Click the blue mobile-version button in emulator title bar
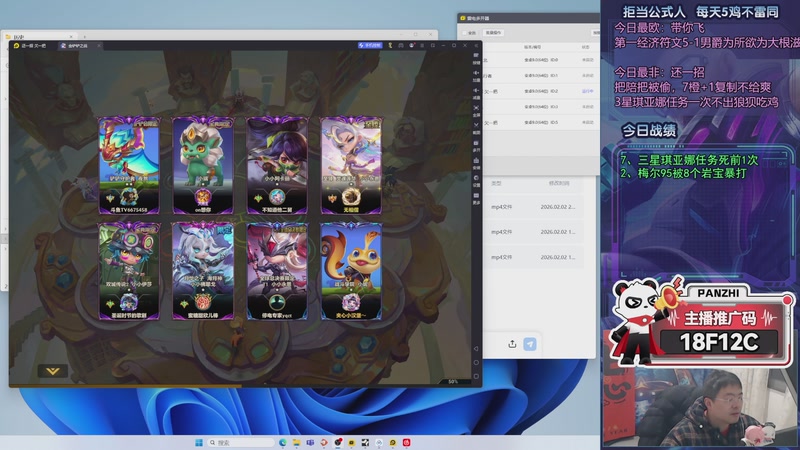This screenshot has width=800, height=450. pyautogui.click(x=370, y=45)
